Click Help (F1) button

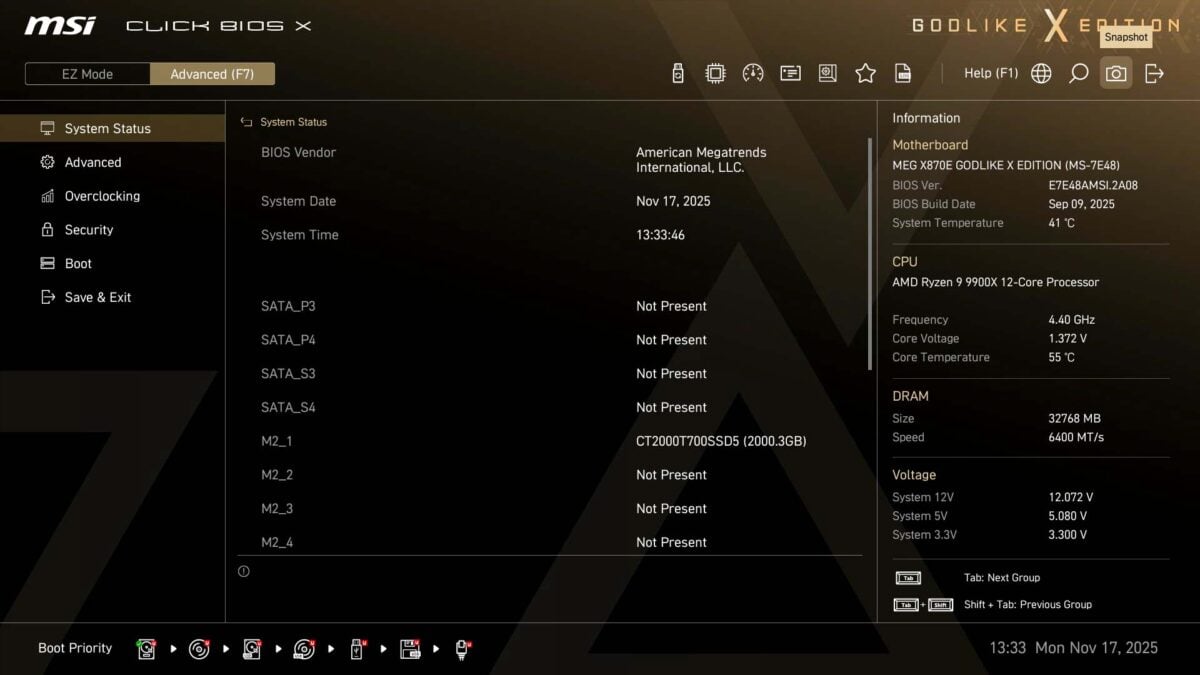pos(990,73)
